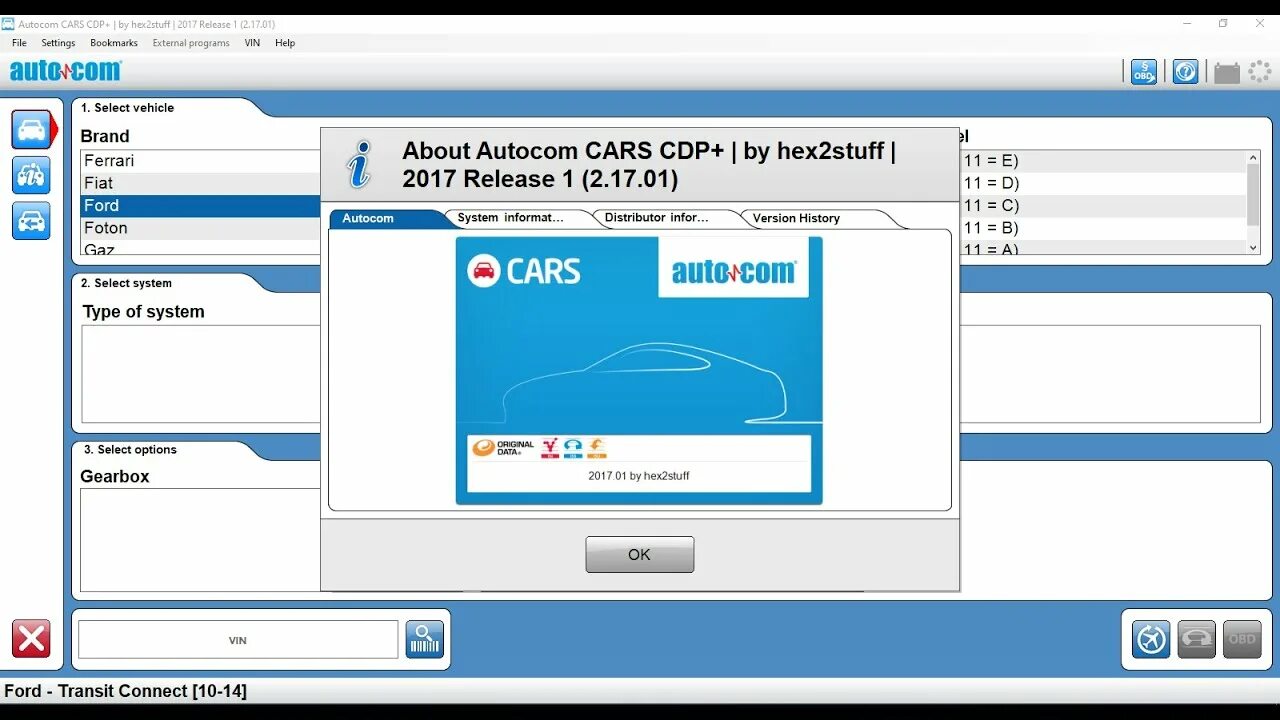Viewport: 1280px width, 720px height.
Task: Click the blue info icon in About dialog
Action: pyautogui.click(x=358, y=164)
